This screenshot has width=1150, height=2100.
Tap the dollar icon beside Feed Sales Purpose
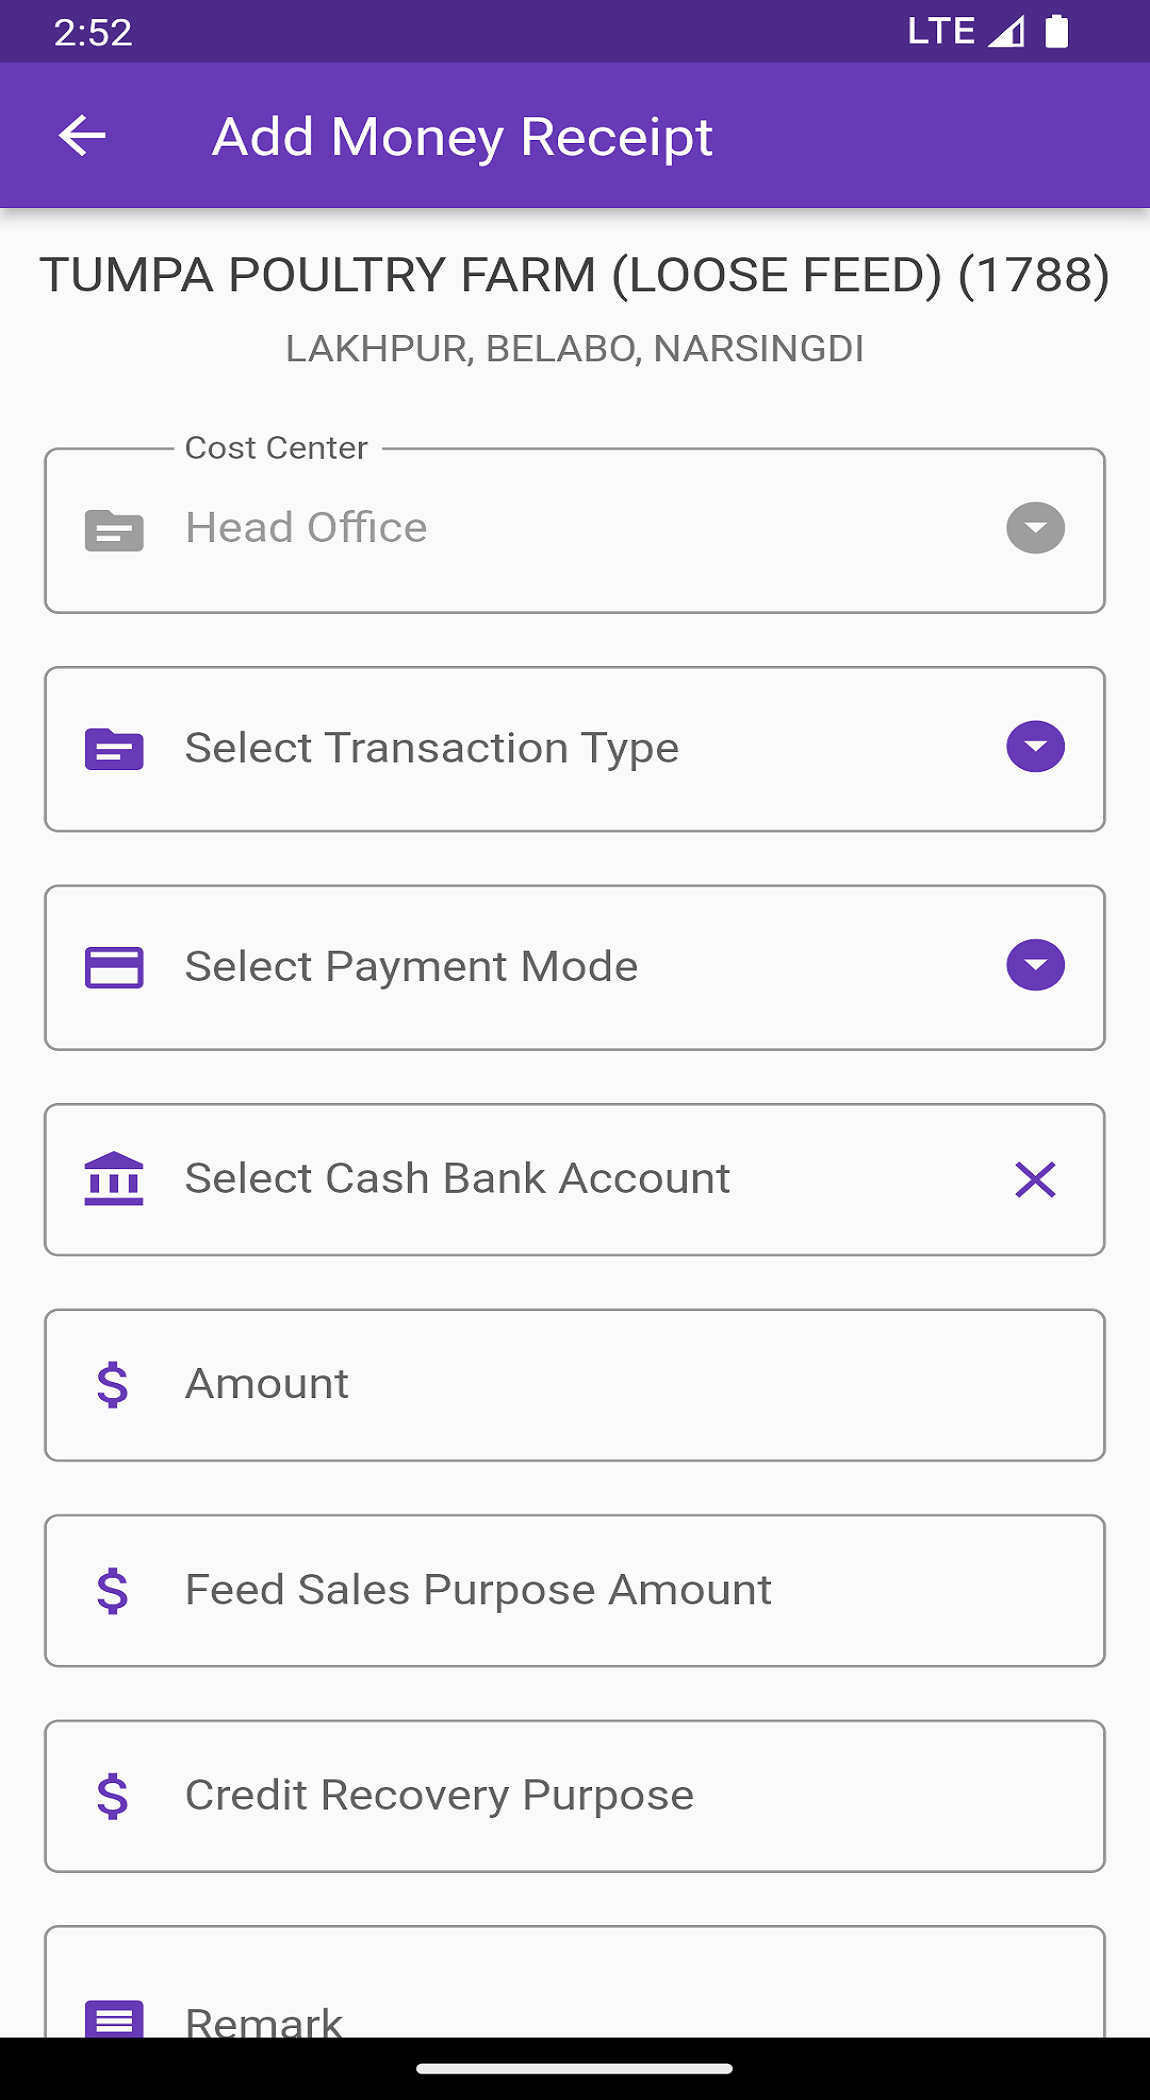(x=113, y=1591)
